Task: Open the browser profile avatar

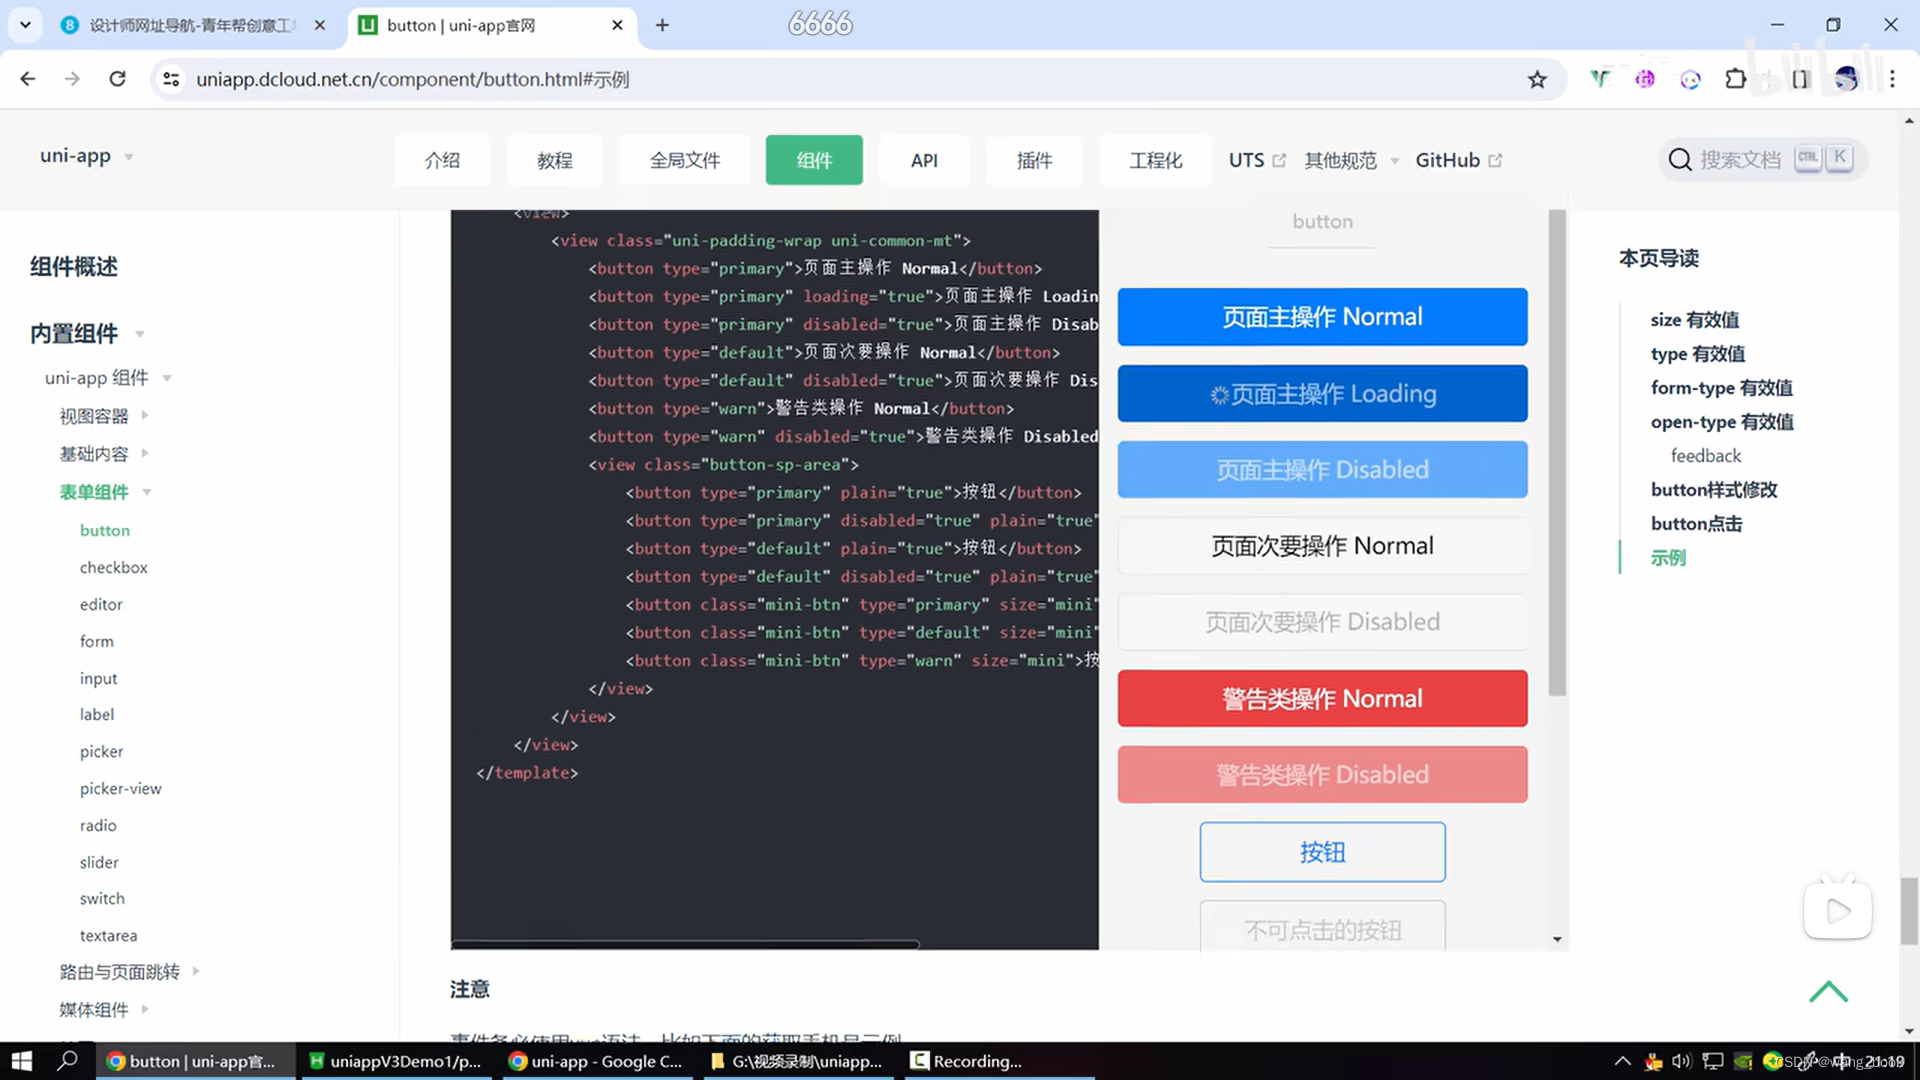Action: click(x=1846, y=79)
